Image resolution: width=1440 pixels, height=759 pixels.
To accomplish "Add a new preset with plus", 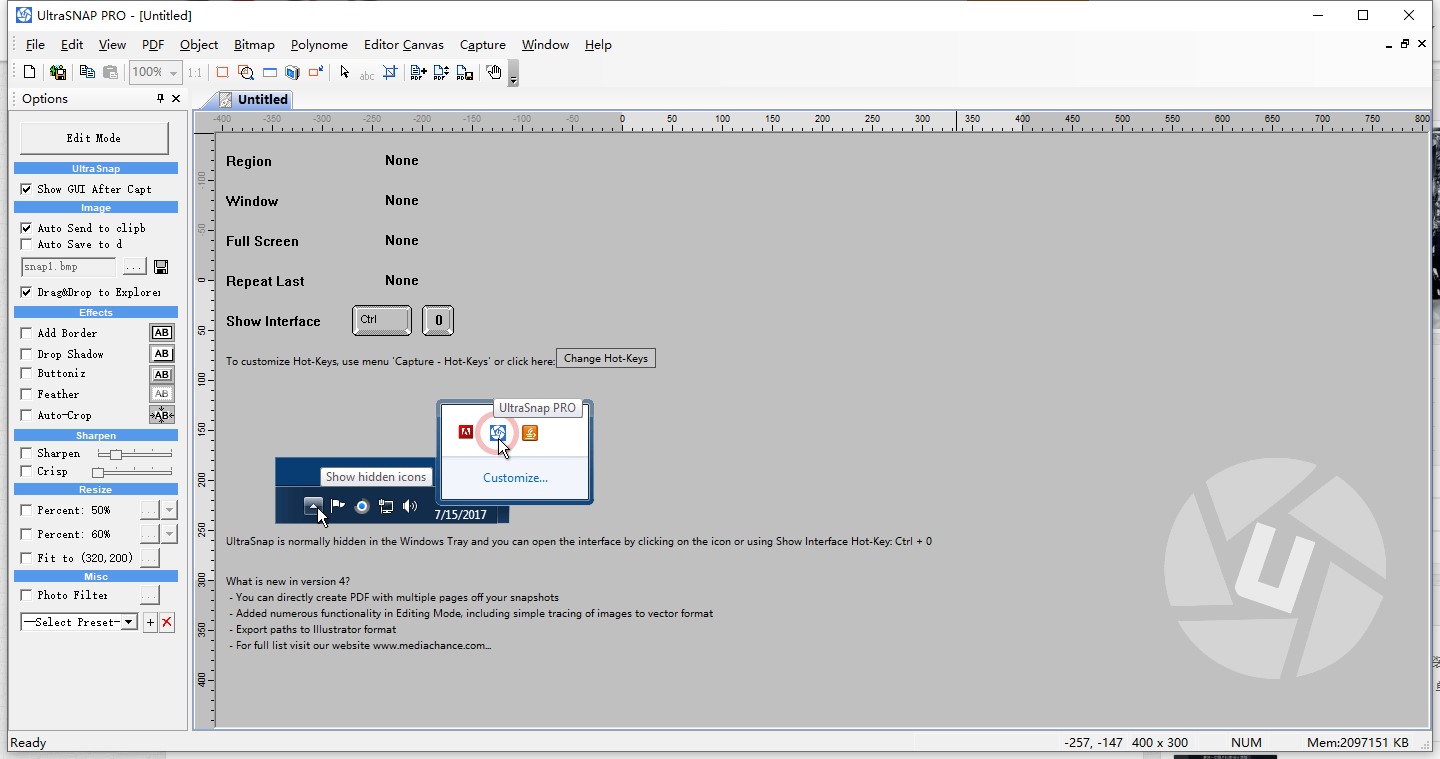I will click(150, 622).
